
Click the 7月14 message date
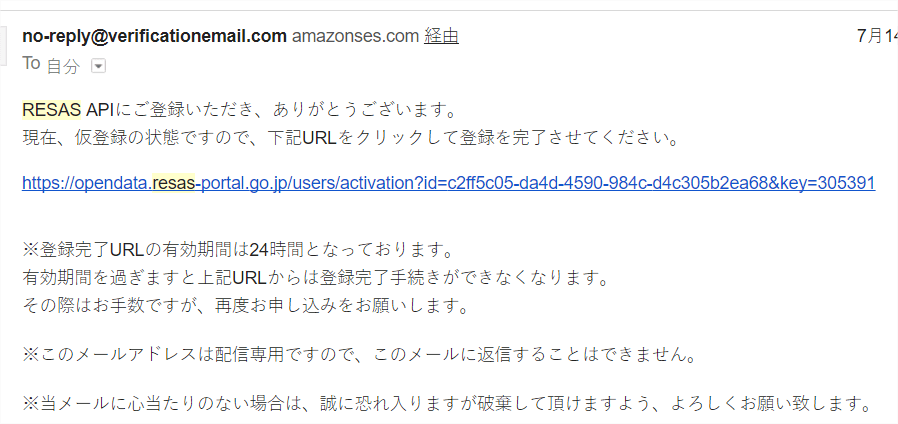877,36
